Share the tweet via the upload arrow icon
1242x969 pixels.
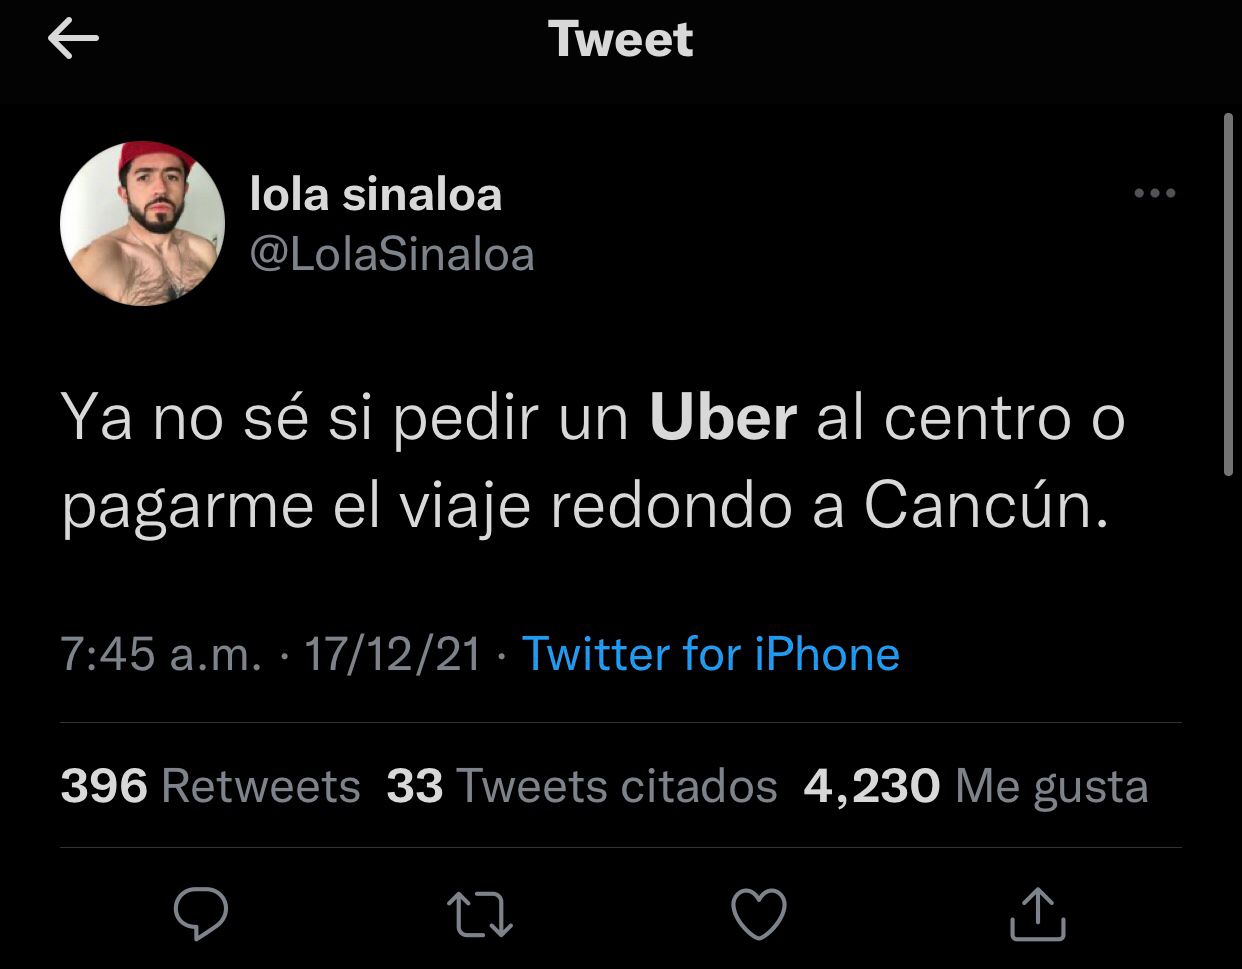pos(1037,913)
